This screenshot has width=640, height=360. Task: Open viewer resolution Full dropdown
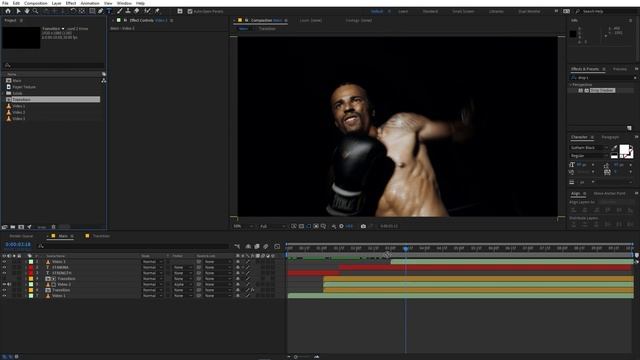click(x=272, y=226)
